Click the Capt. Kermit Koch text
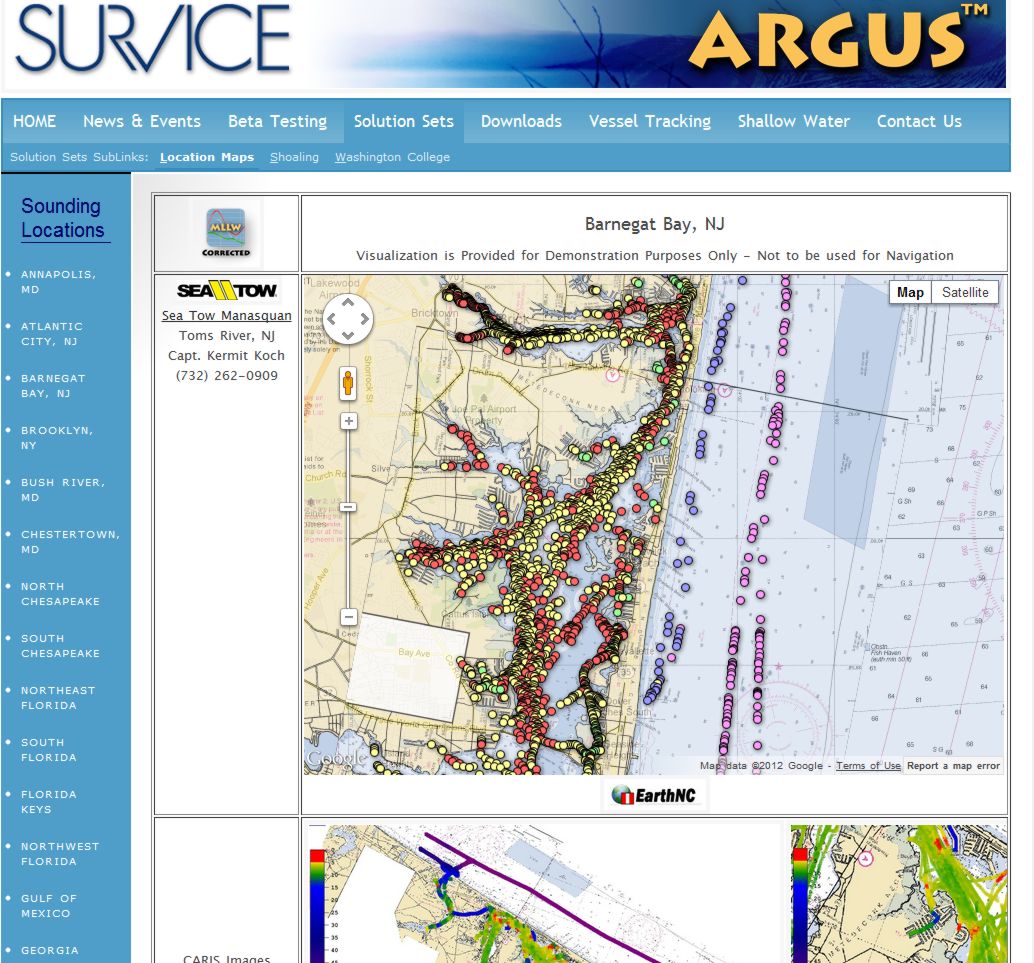The image size is (1034, 963). click(227, 356)
